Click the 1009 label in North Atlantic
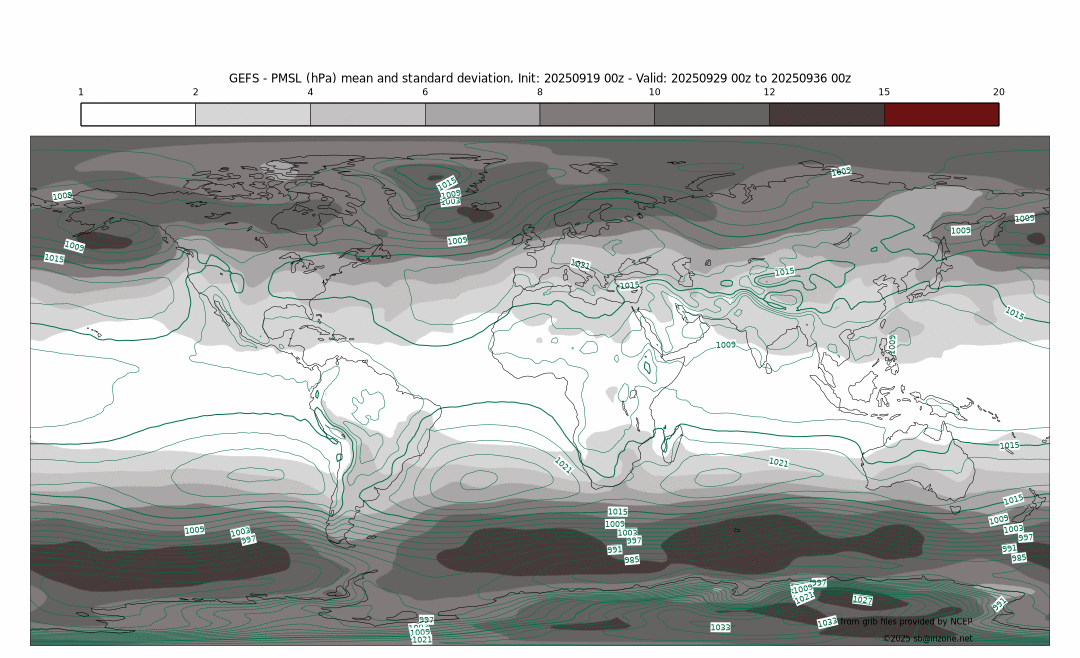This screenshot has height=658, width=1080. [457, 241]
